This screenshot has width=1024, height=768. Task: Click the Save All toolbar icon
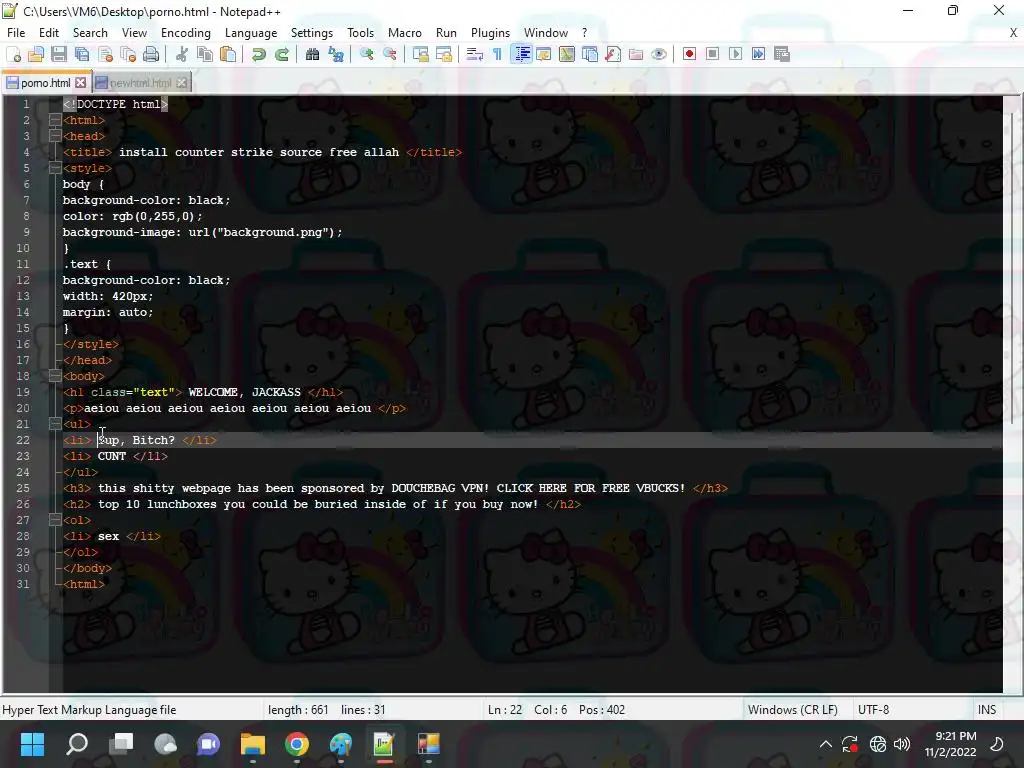pyautogui.click(x=82, y=54)
